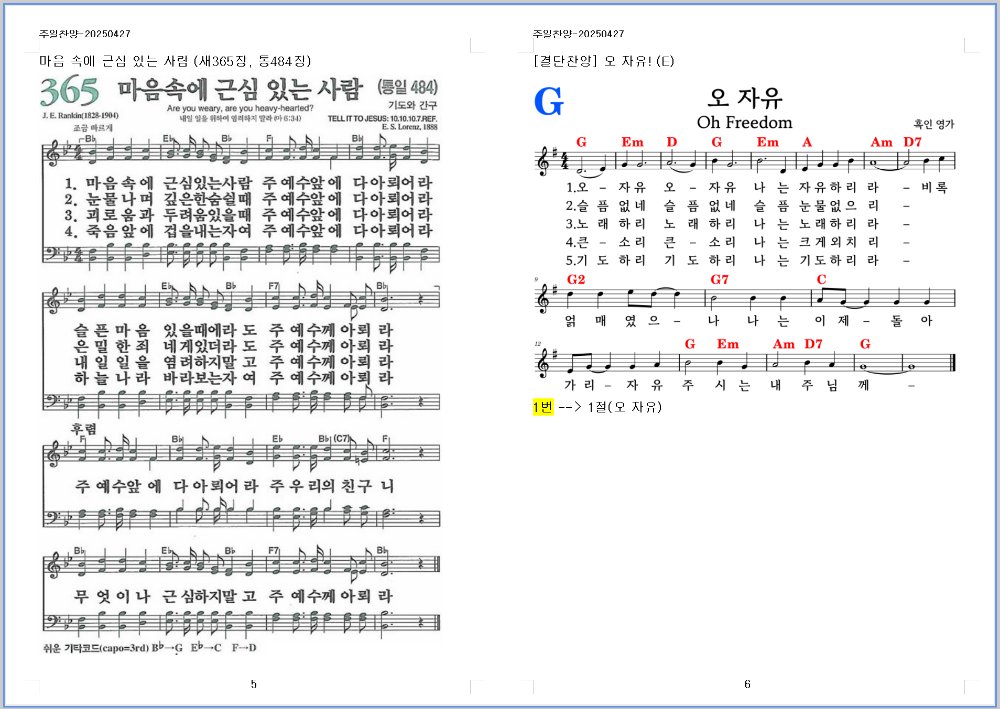This screenshot has height=709, width=1000.
Task: Click refrain lyric '주 예수앞에 다아뢰어라 주우리의 친구니'
Action: (x=234, y=486)
